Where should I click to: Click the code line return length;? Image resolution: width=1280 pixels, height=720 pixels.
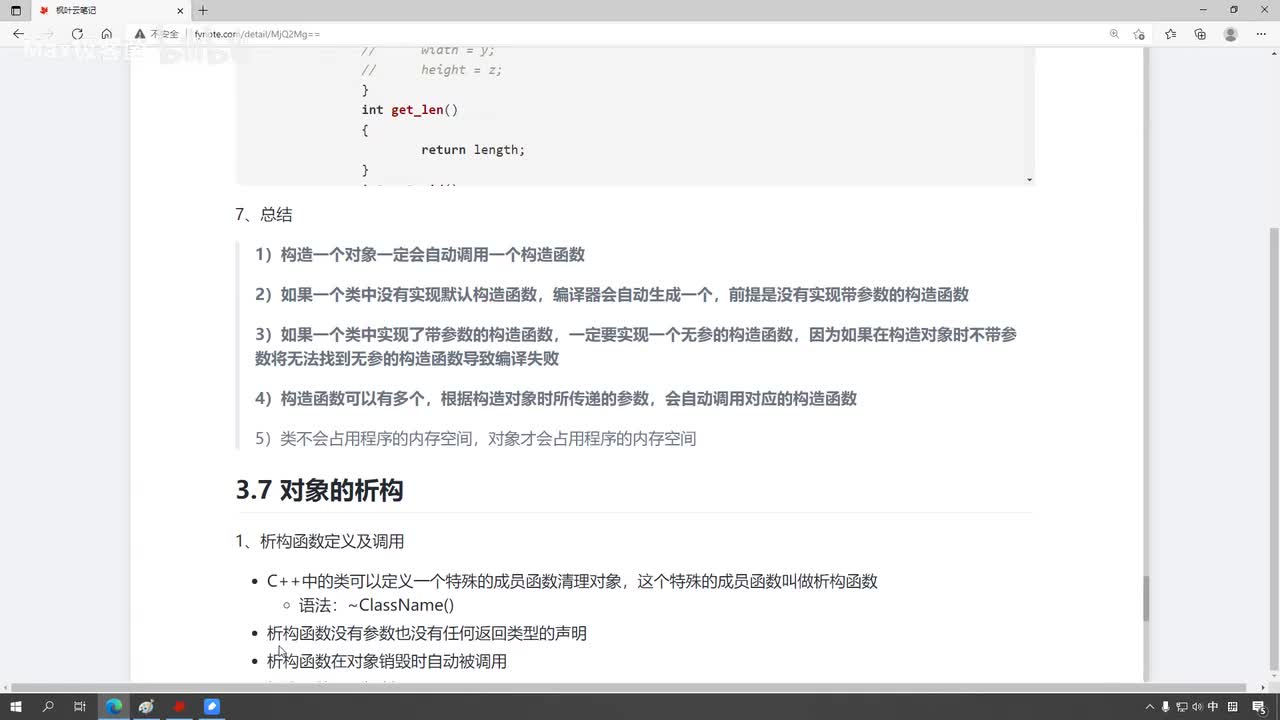pos(473,150)
